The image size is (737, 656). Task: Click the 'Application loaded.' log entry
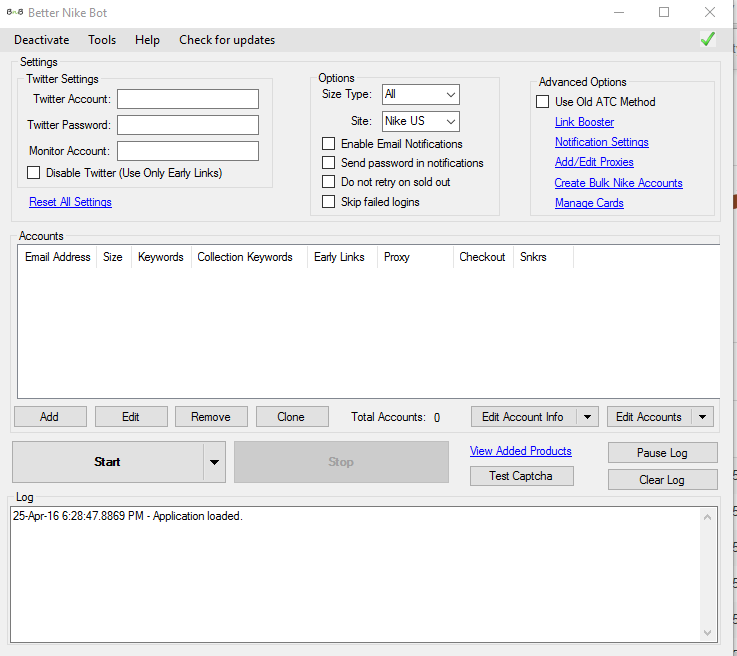click(127, 516)
